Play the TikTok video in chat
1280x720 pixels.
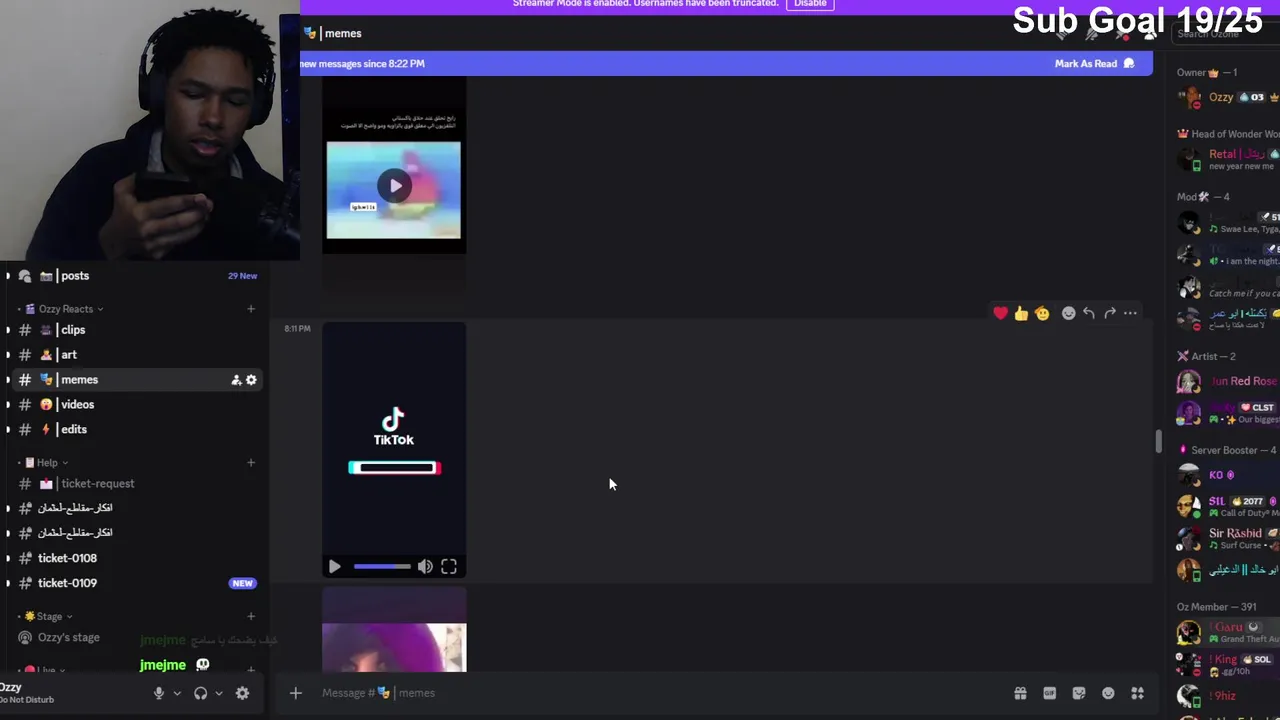[334, 567]
